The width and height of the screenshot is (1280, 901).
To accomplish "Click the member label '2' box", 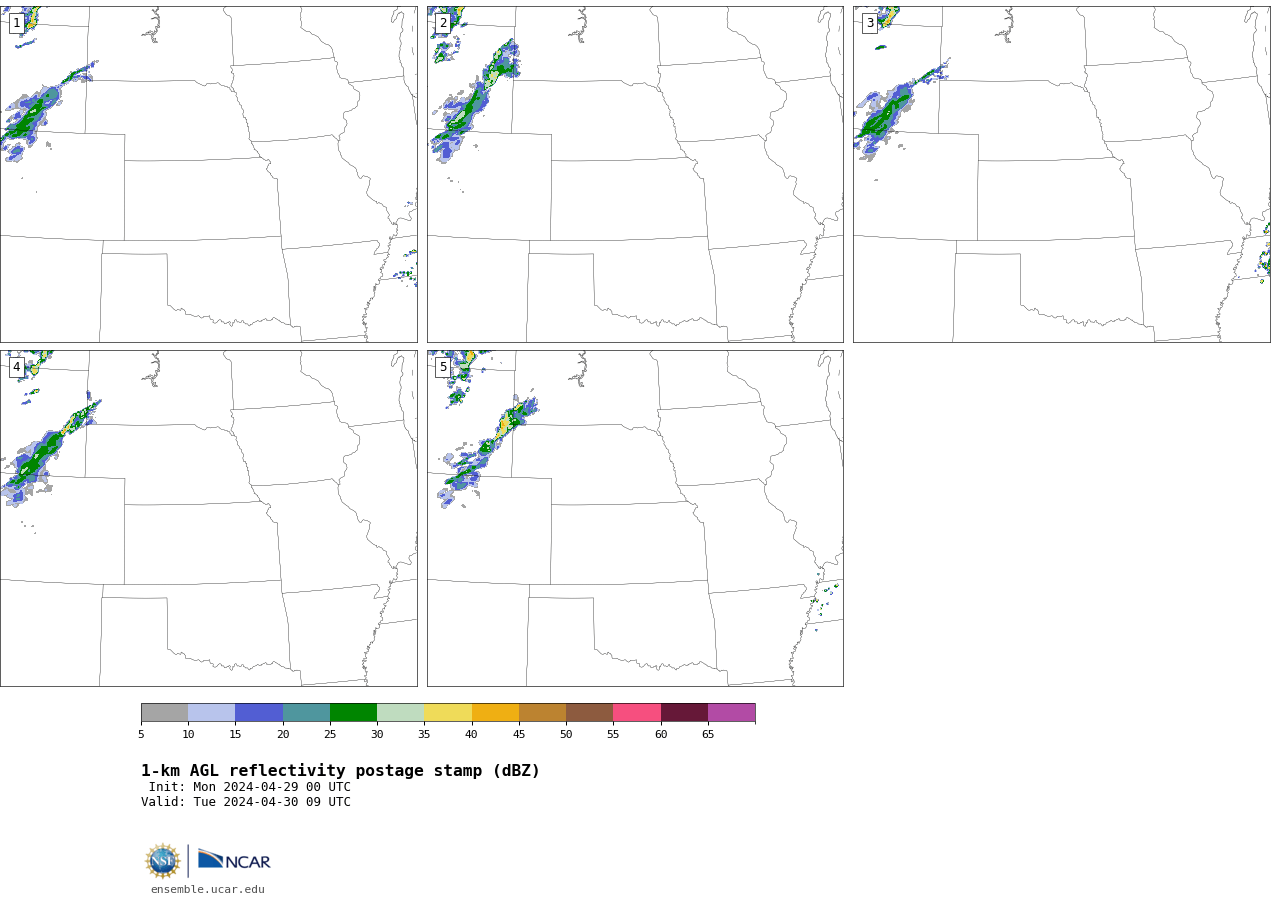I will pyautogui.click(x=443, y=23).
